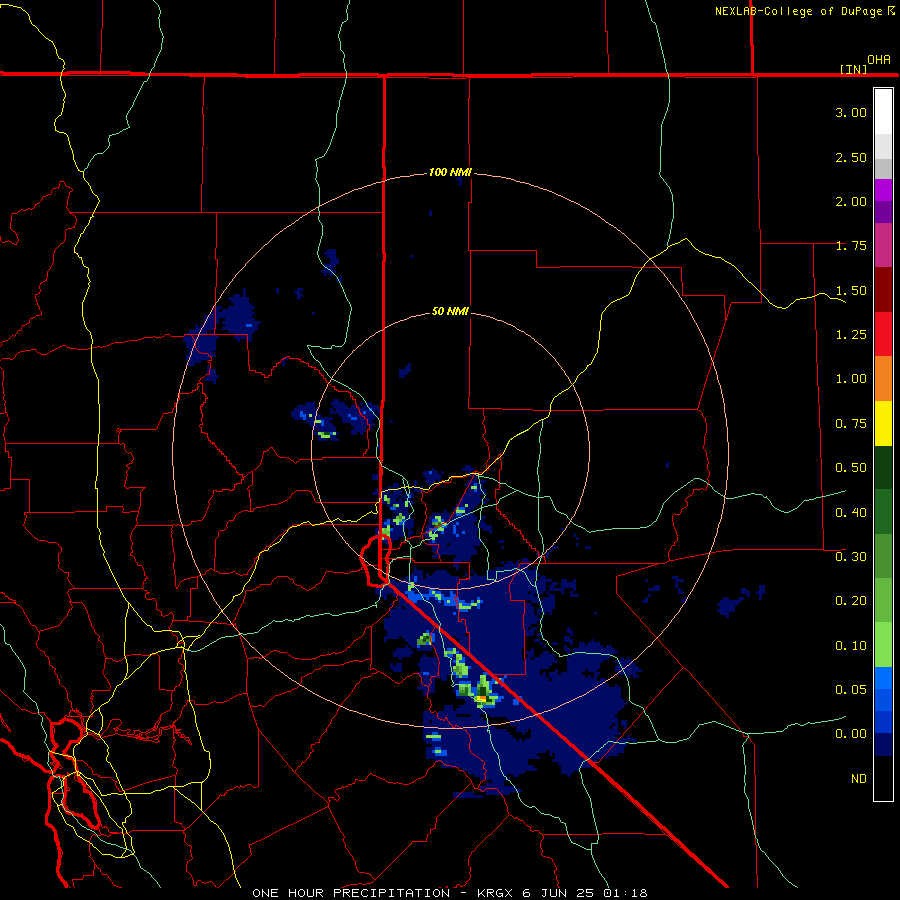Click the 1.50 legend value label

point(851,290)
